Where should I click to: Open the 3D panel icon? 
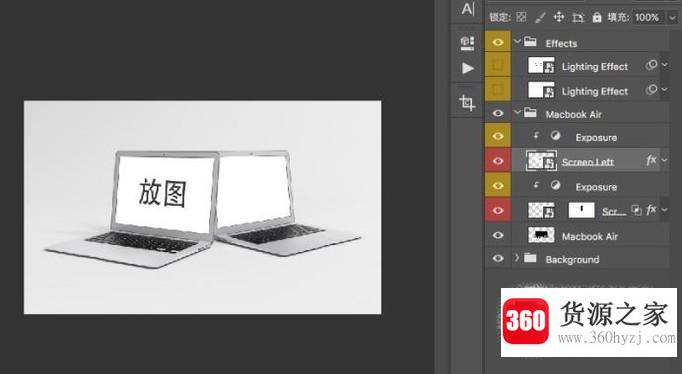point(467,43)
